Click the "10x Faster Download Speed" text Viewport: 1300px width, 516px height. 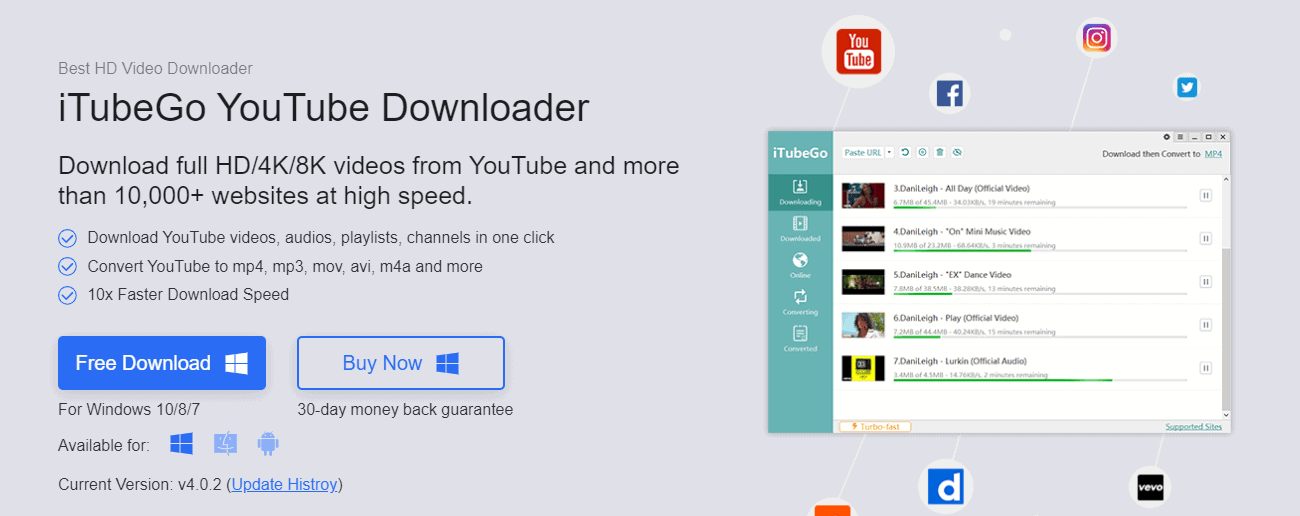(188, 294)
